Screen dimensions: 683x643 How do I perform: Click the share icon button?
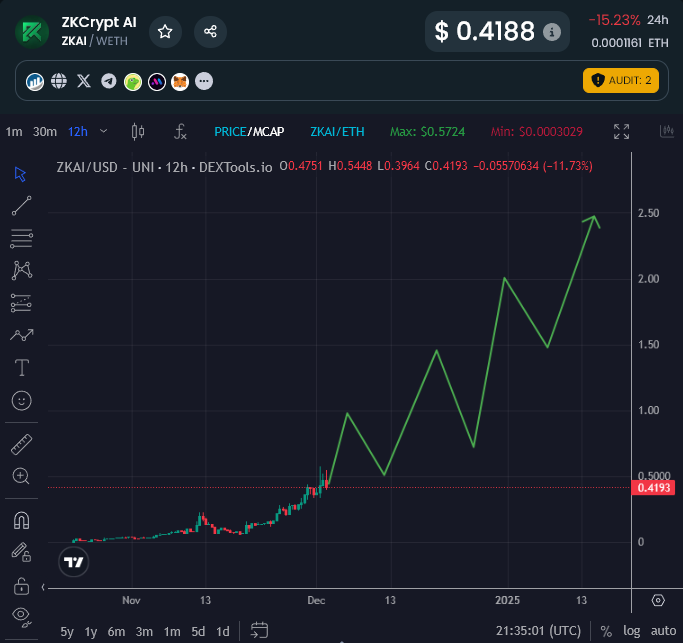[x=210, y=32]
